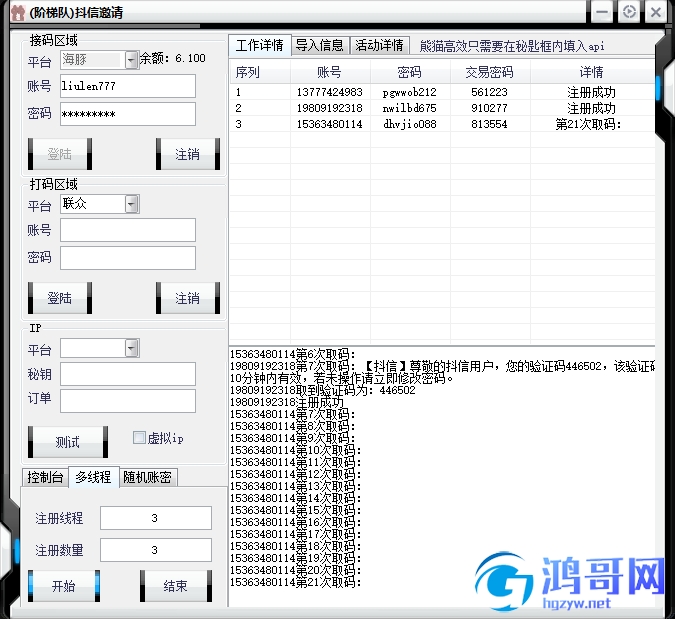Switch to the 控制台 tab
The width and height of the screenshot is (675, 619).
pos(45,477)
